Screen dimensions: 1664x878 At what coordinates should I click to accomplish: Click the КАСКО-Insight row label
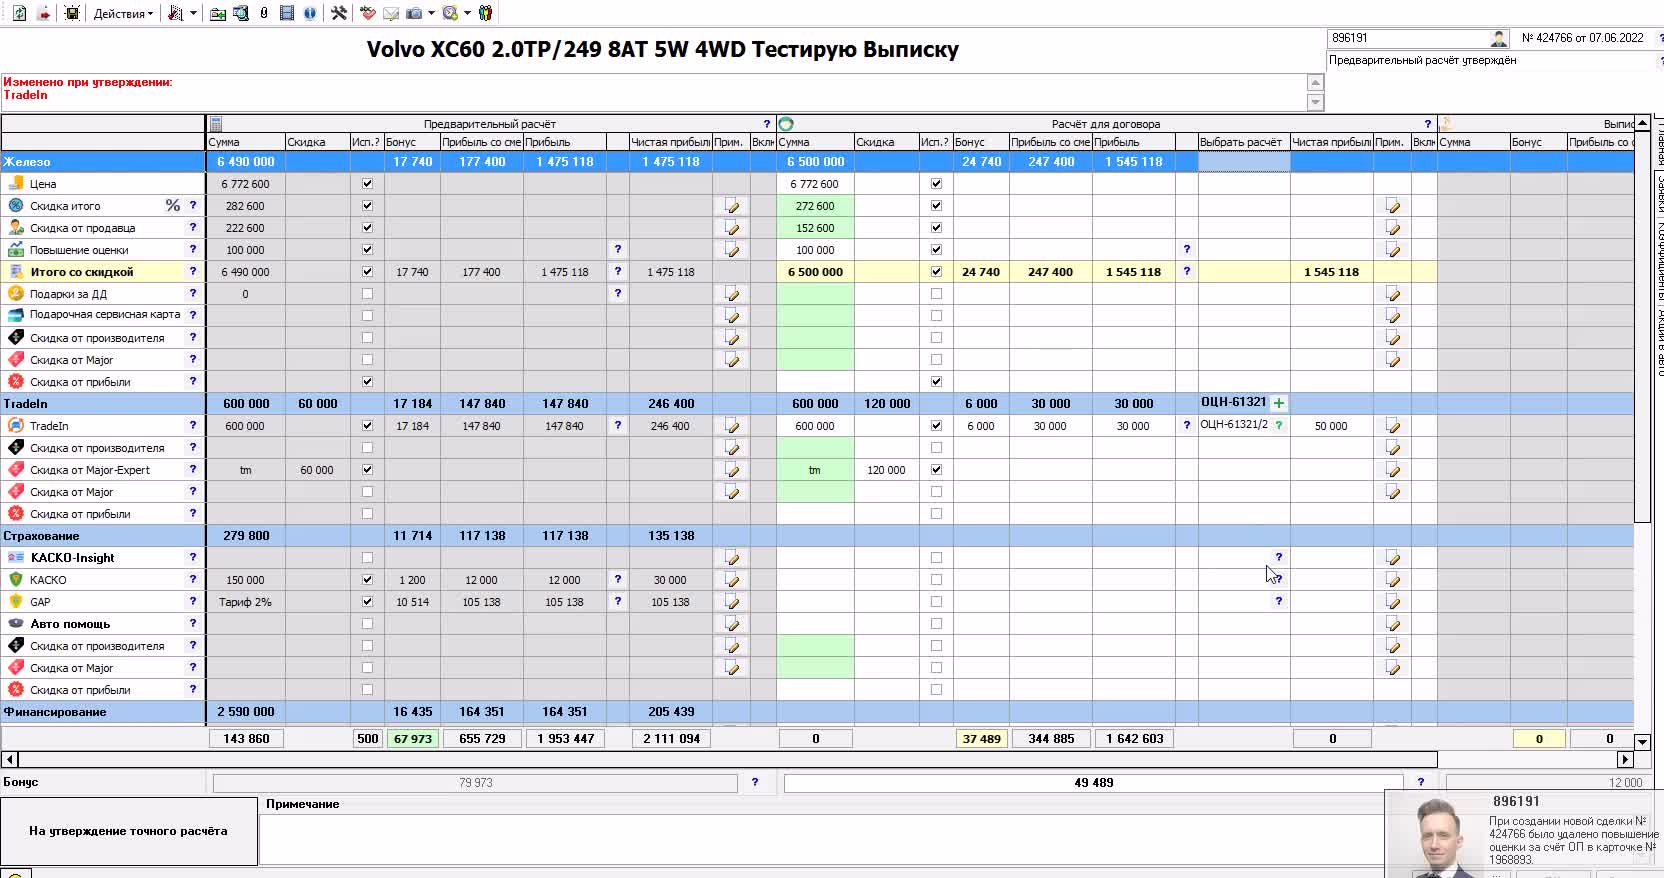pyautogui.click(x=72, y=558)
